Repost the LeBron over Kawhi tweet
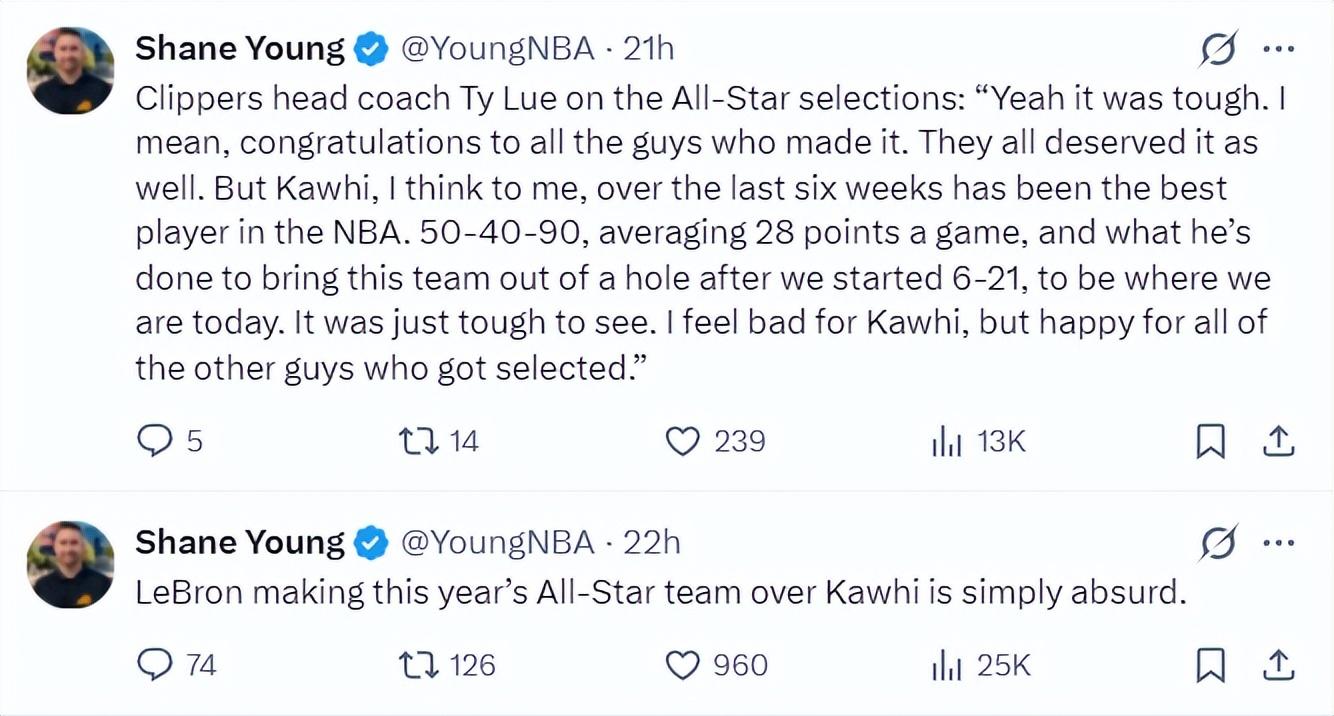The width and height of the screenshot is (1334, 716). [x=414, y=665]
